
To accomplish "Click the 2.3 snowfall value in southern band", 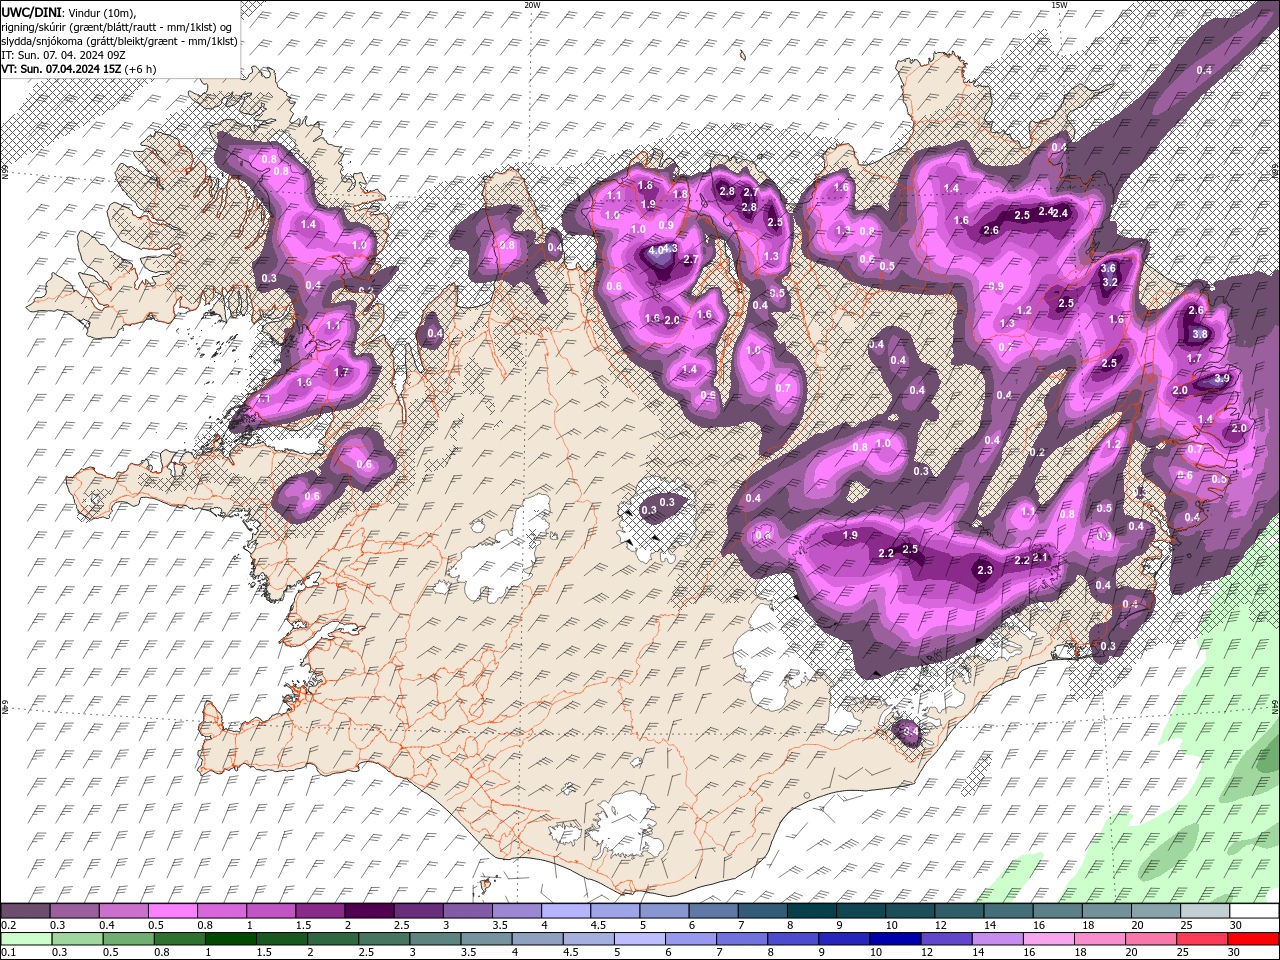I will pyautogui.click(x=985, y=570).
